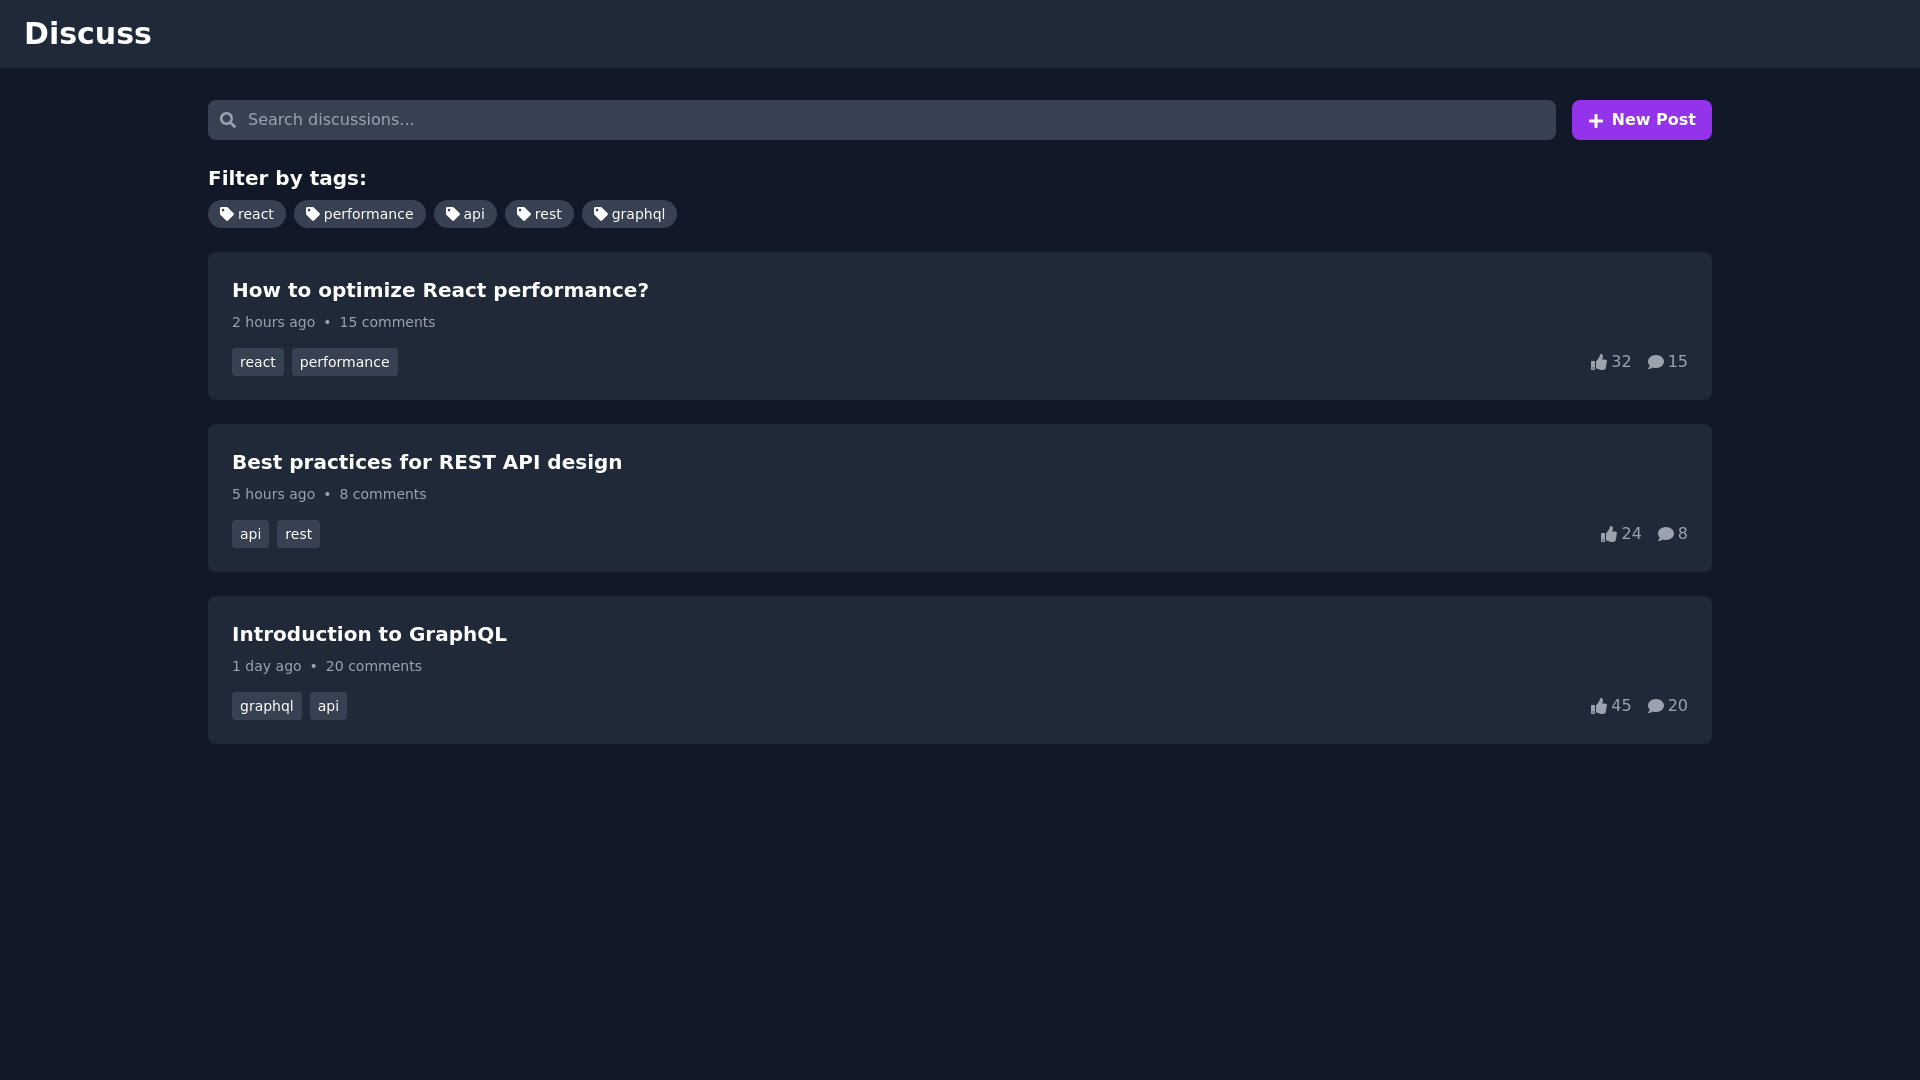Click the comment icon showing 15 comments

(1656, 362)
